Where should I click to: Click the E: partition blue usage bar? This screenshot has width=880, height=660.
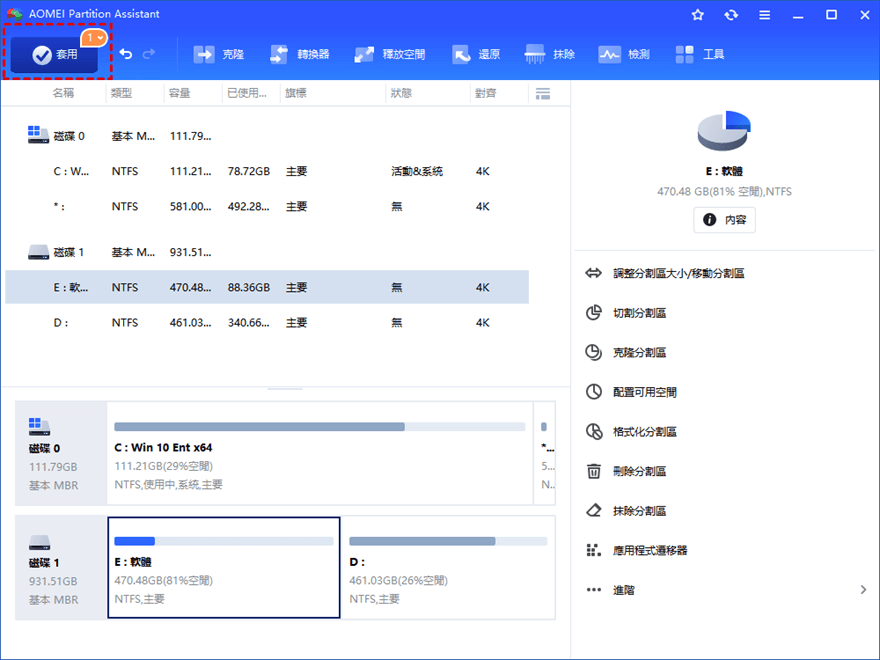coord(224,541)
